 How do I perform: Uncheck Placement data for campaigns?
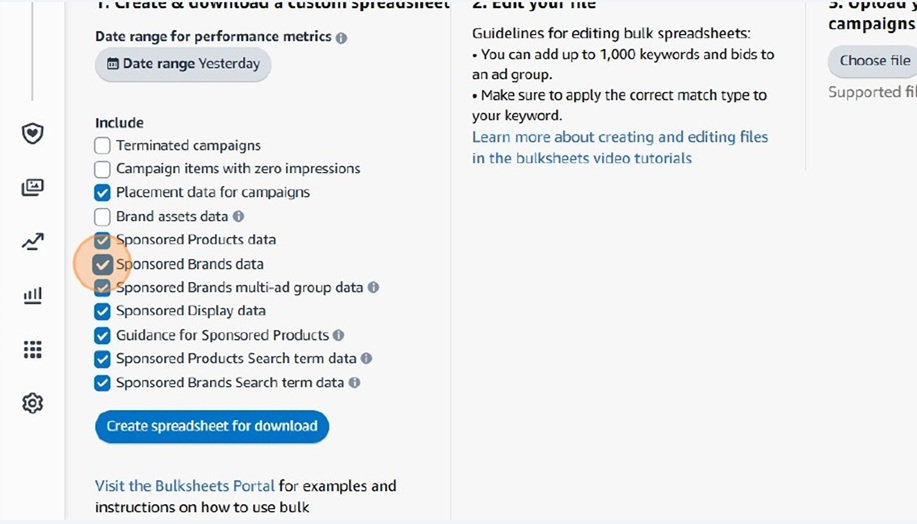(x=102, y=192)
